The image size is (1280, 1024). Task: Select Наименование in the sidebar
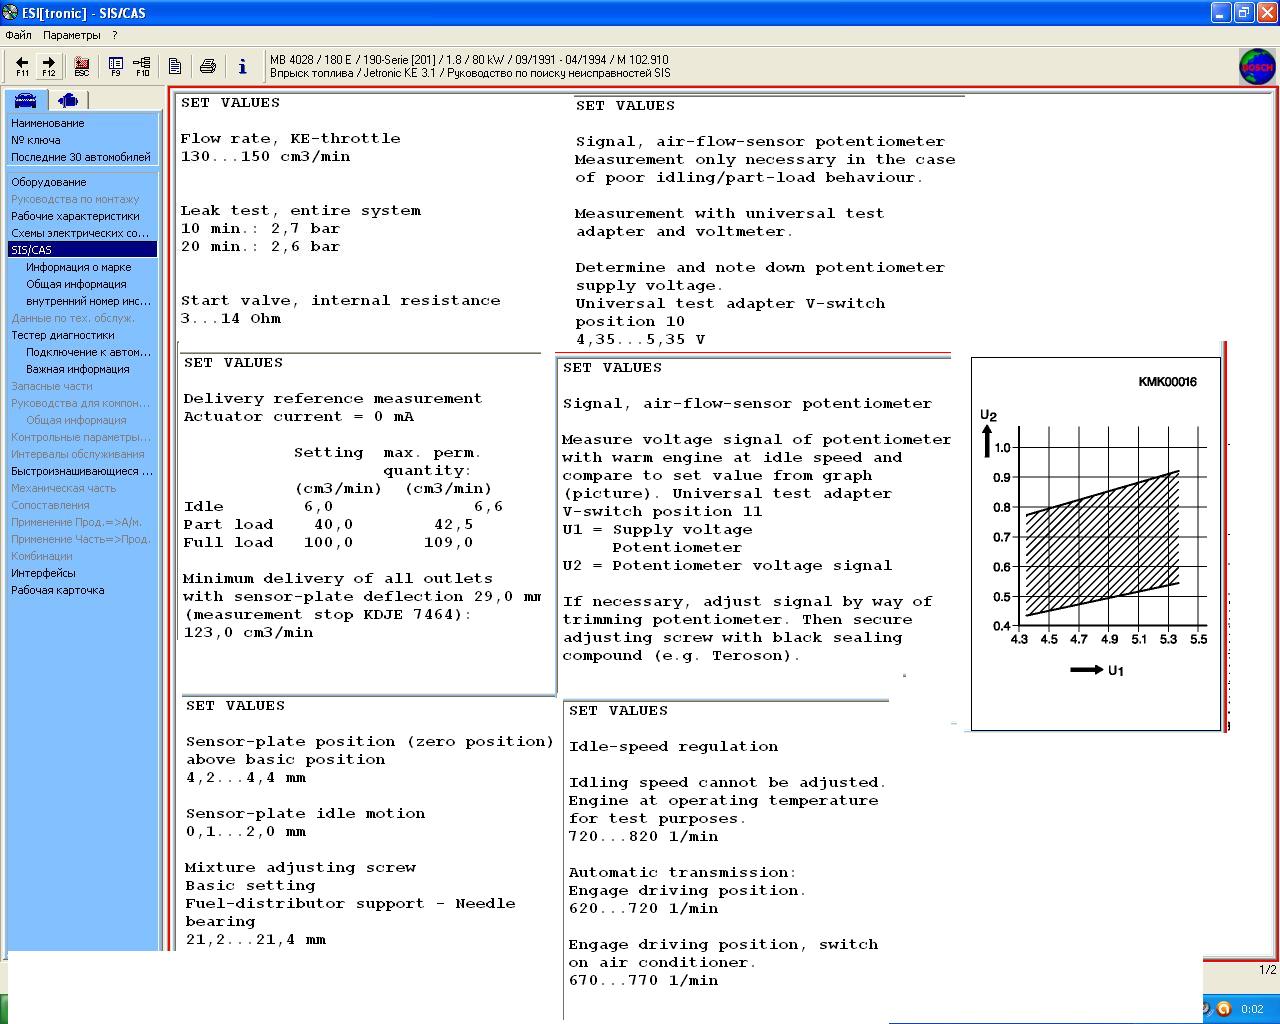click(x=47, y=123)
